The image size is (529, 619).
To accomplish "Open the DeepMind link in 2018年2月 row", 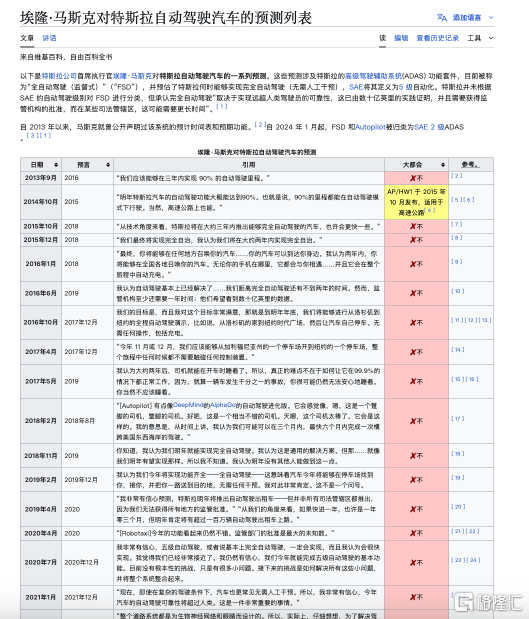I will 188,405.
